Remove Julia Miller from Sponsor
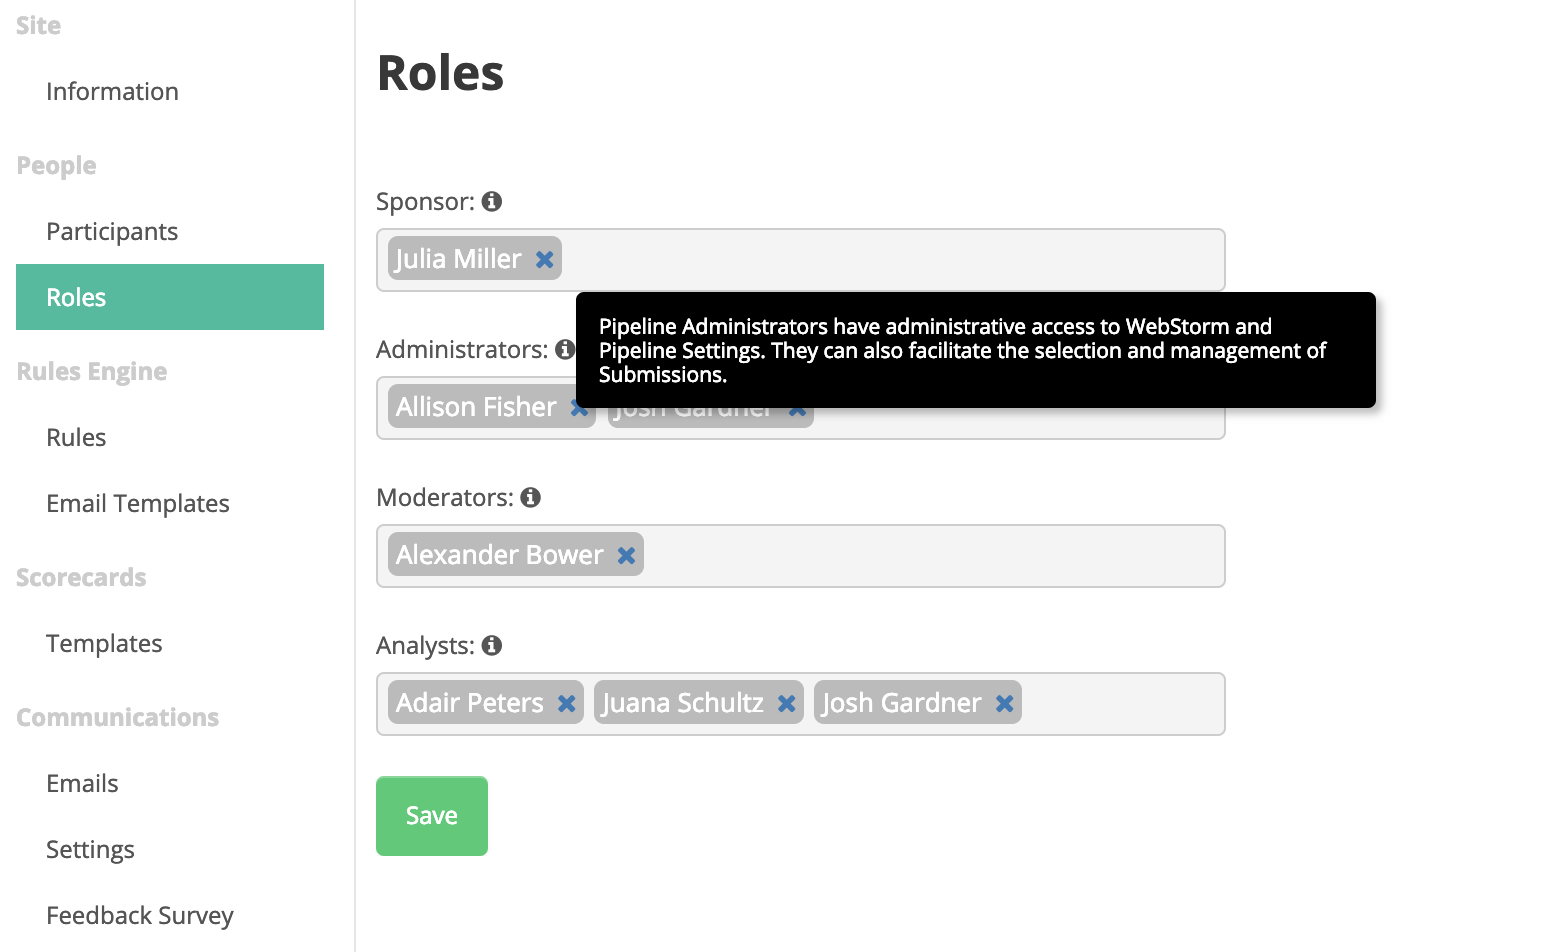 [x=544, y=259]
